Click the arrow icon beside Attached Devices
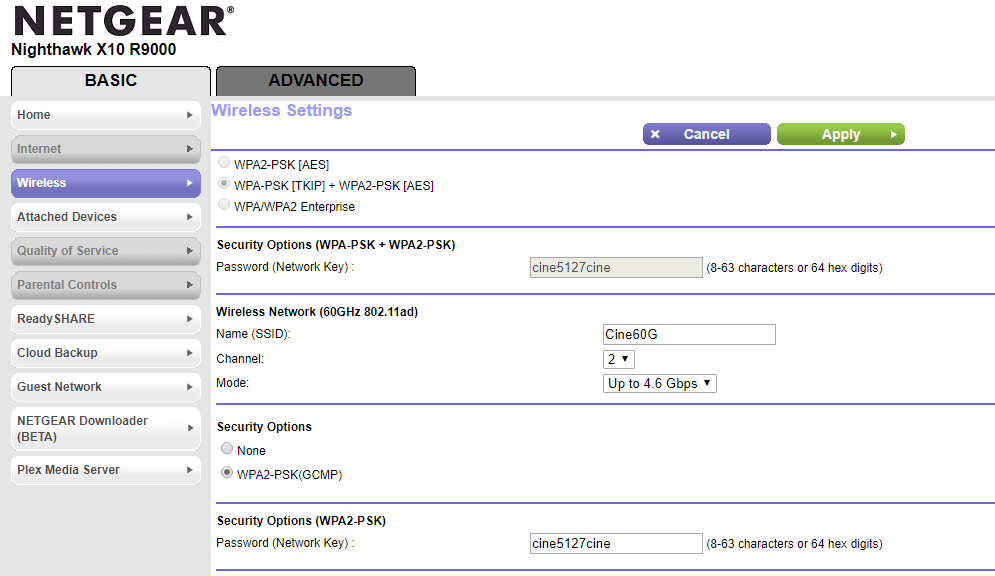This screenshot has height=576, width=995. [189, 217]
